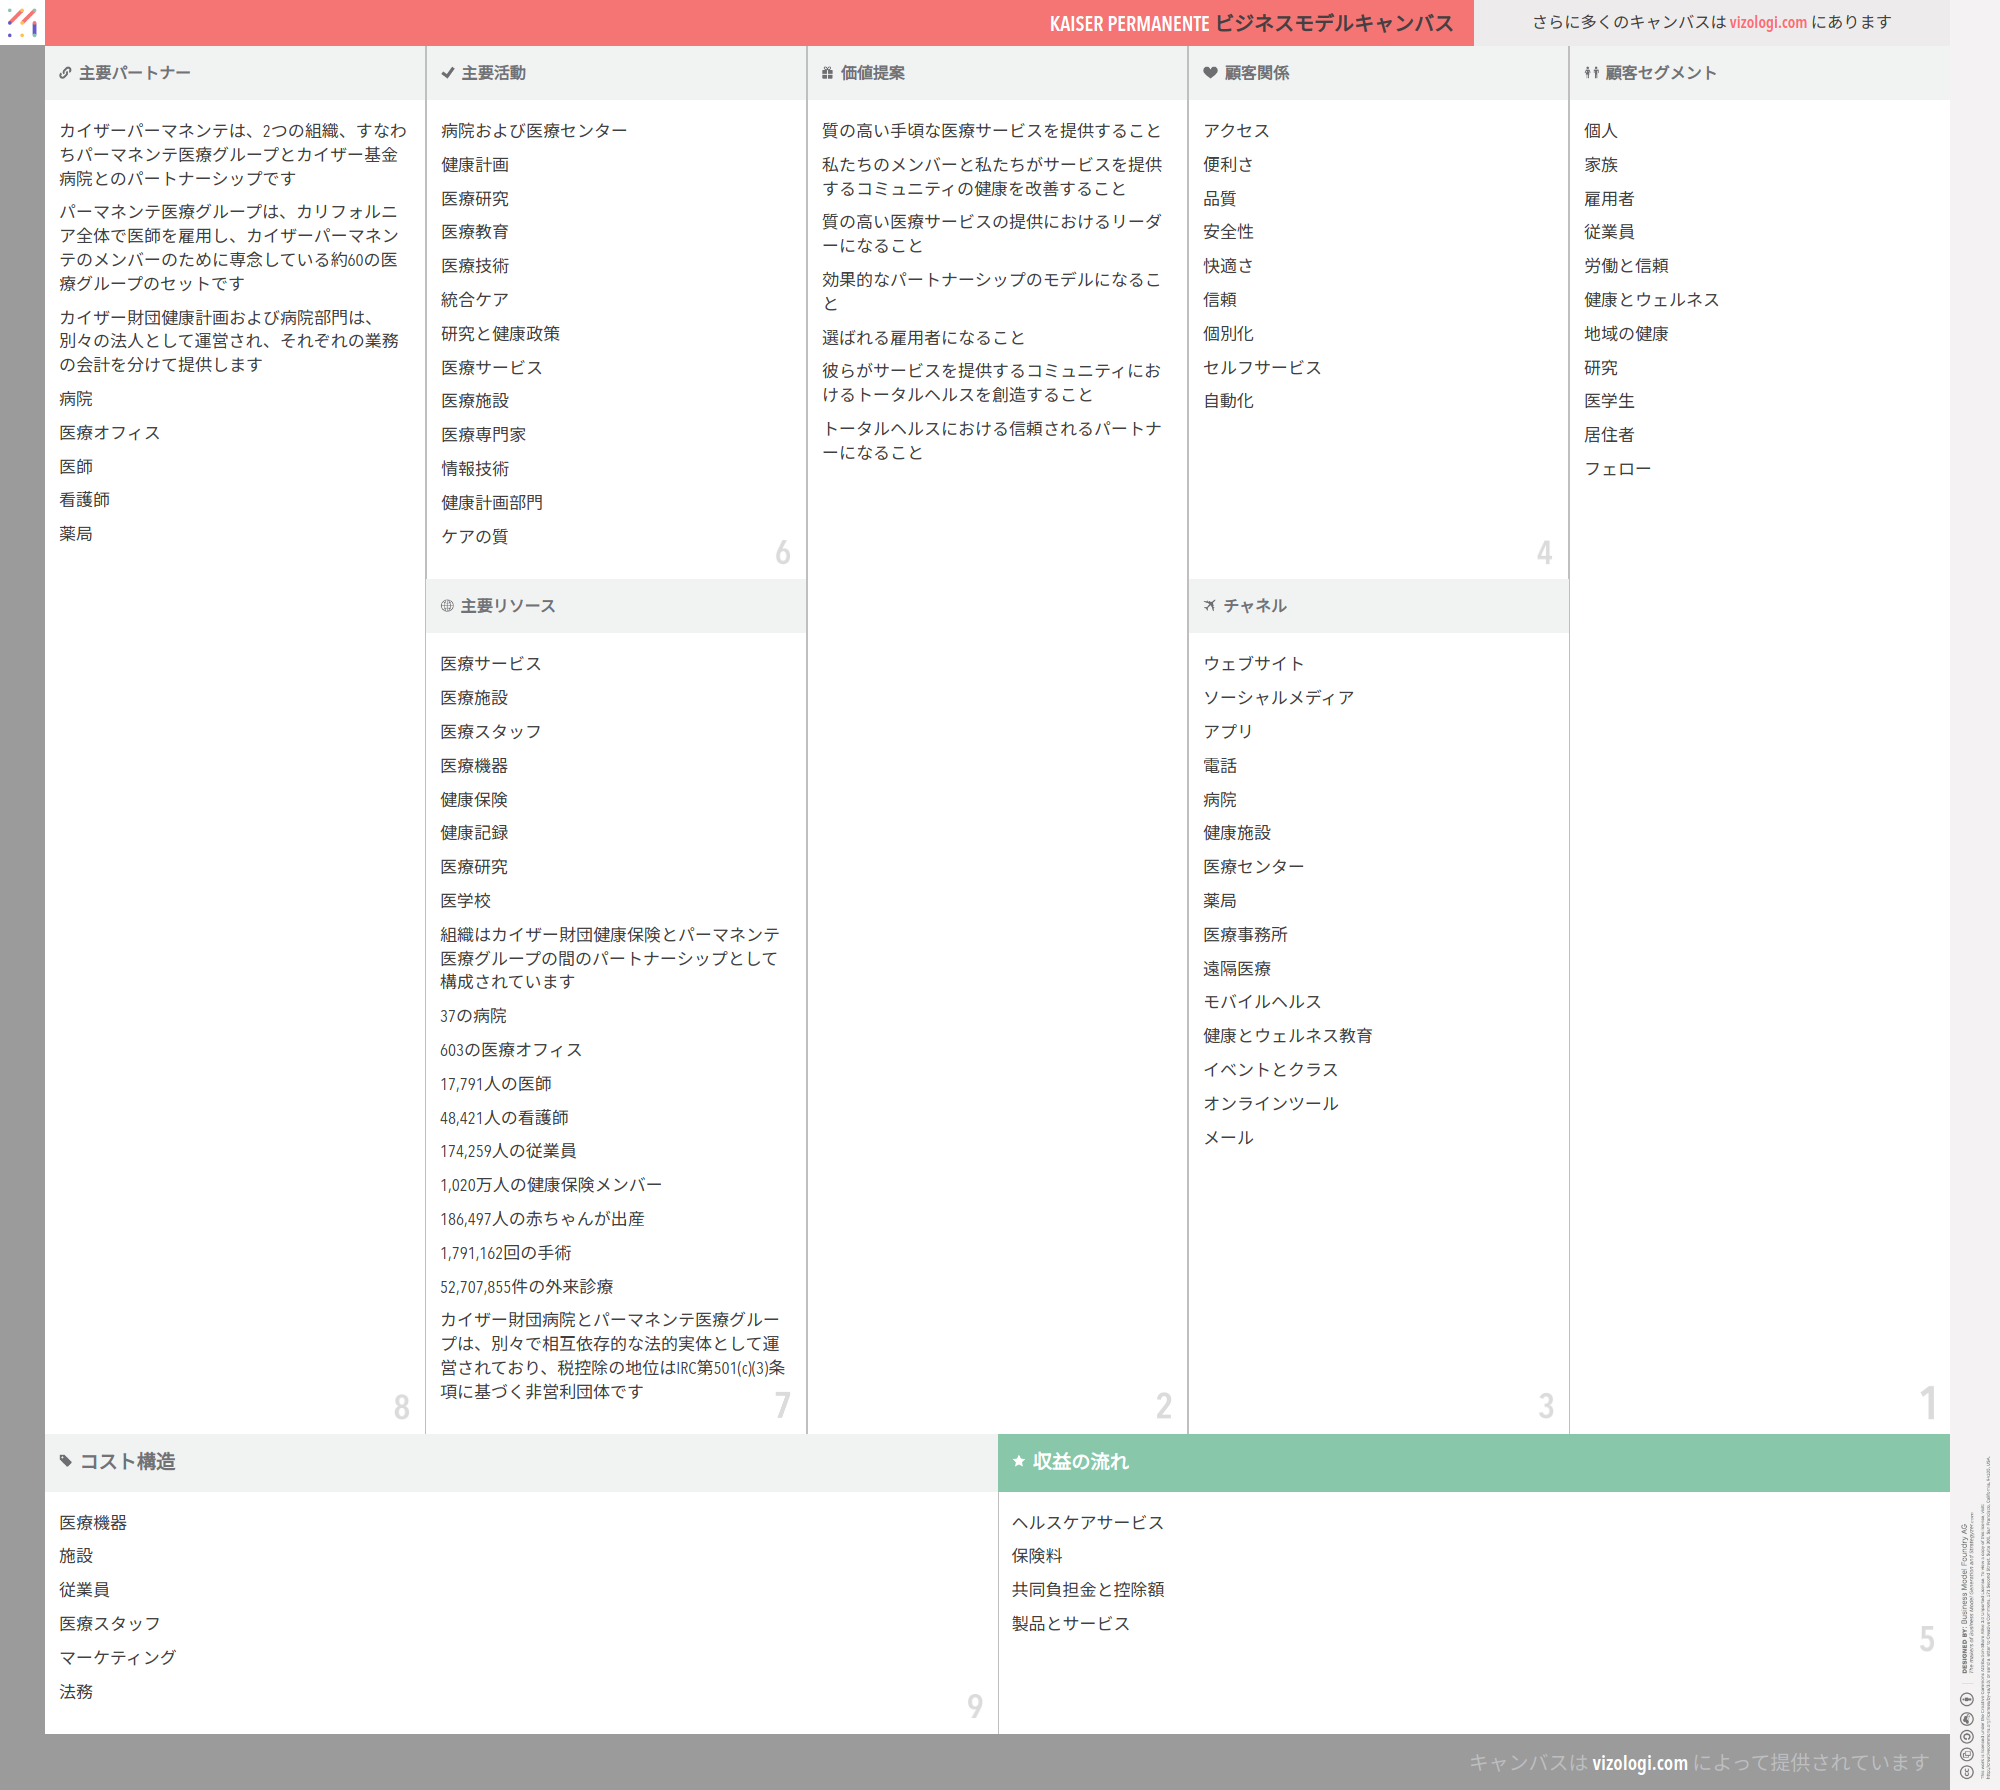Click the KAISER PERMANENTE title bar
The width and height of the screenshot is (2000, 1790).
(1250, 23)
